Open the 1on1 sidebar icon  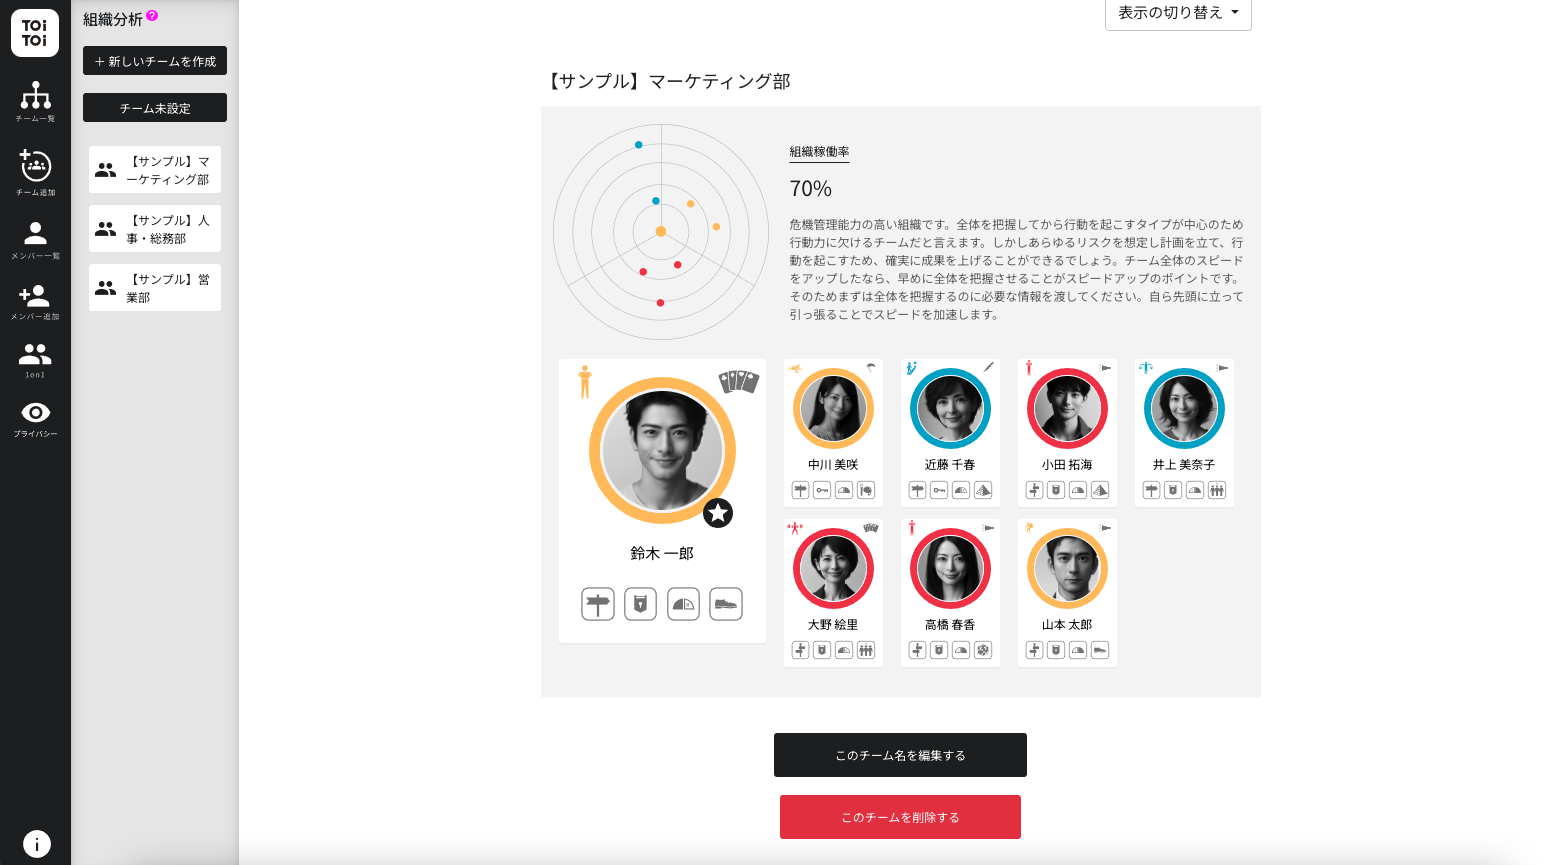[x=35, y=360]
